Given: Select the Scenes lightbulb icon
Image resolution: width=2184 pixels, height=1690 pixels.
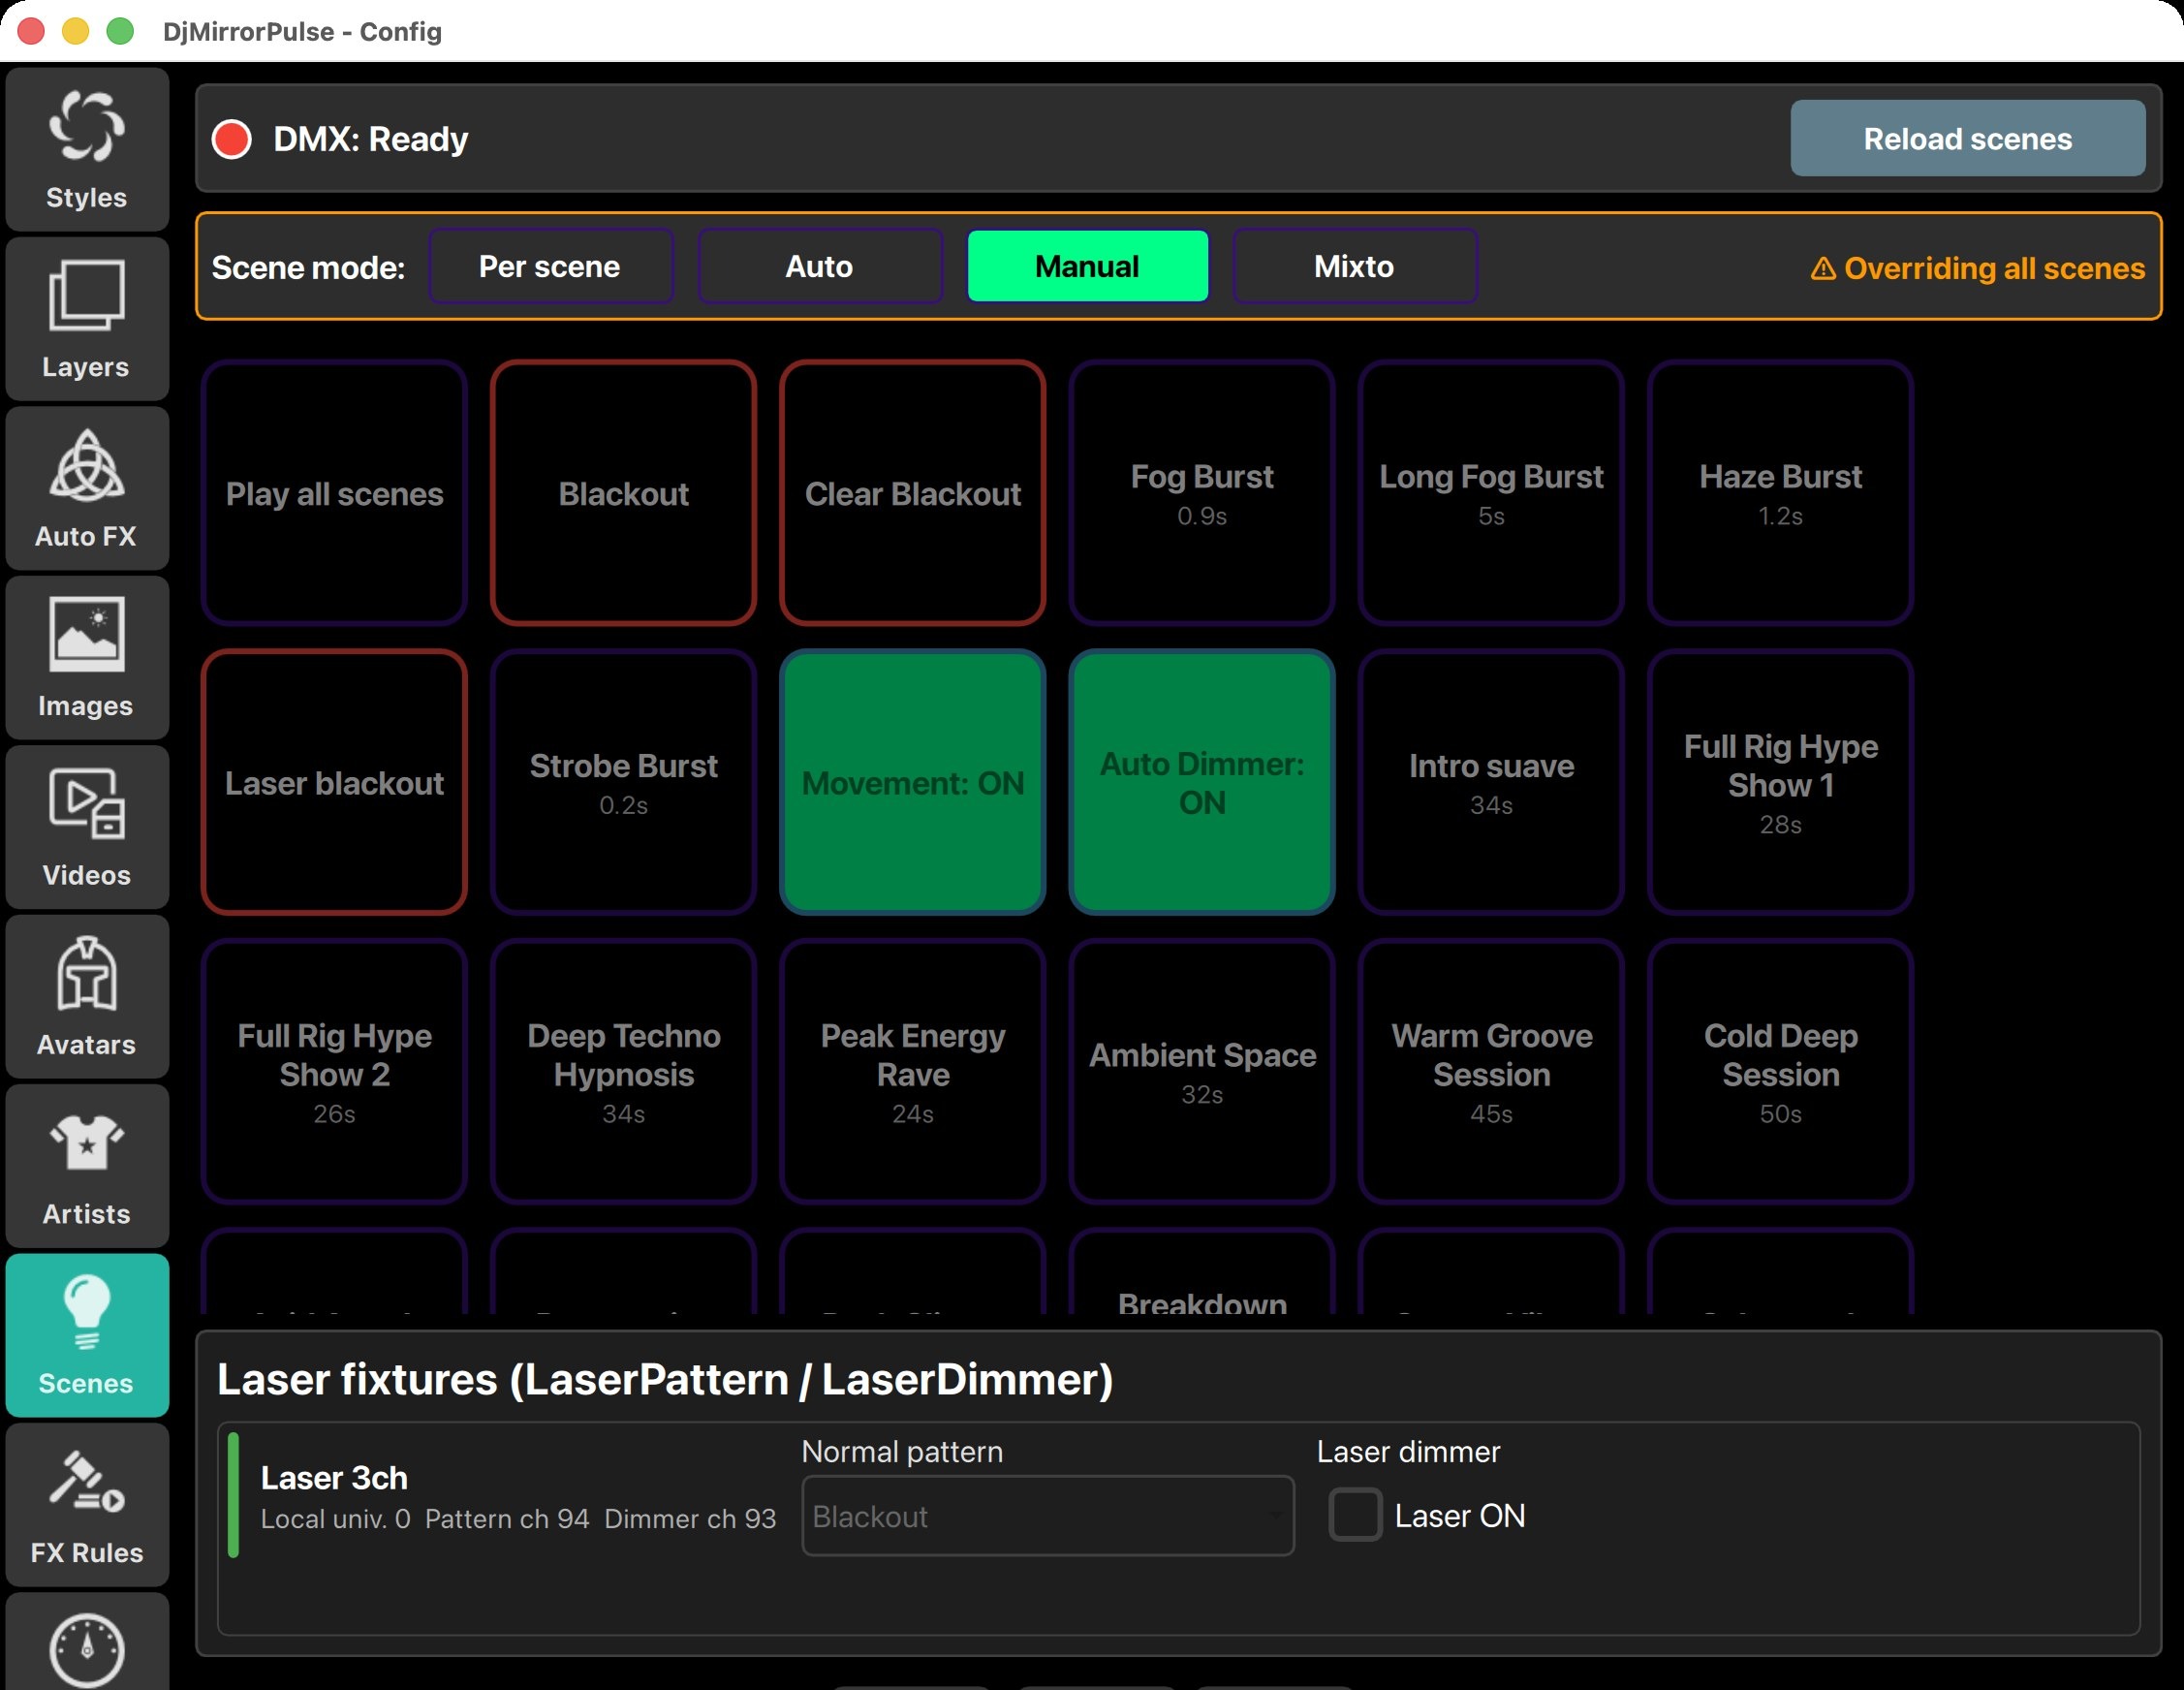Looking at the screenshot, I should pos(87,1312).
